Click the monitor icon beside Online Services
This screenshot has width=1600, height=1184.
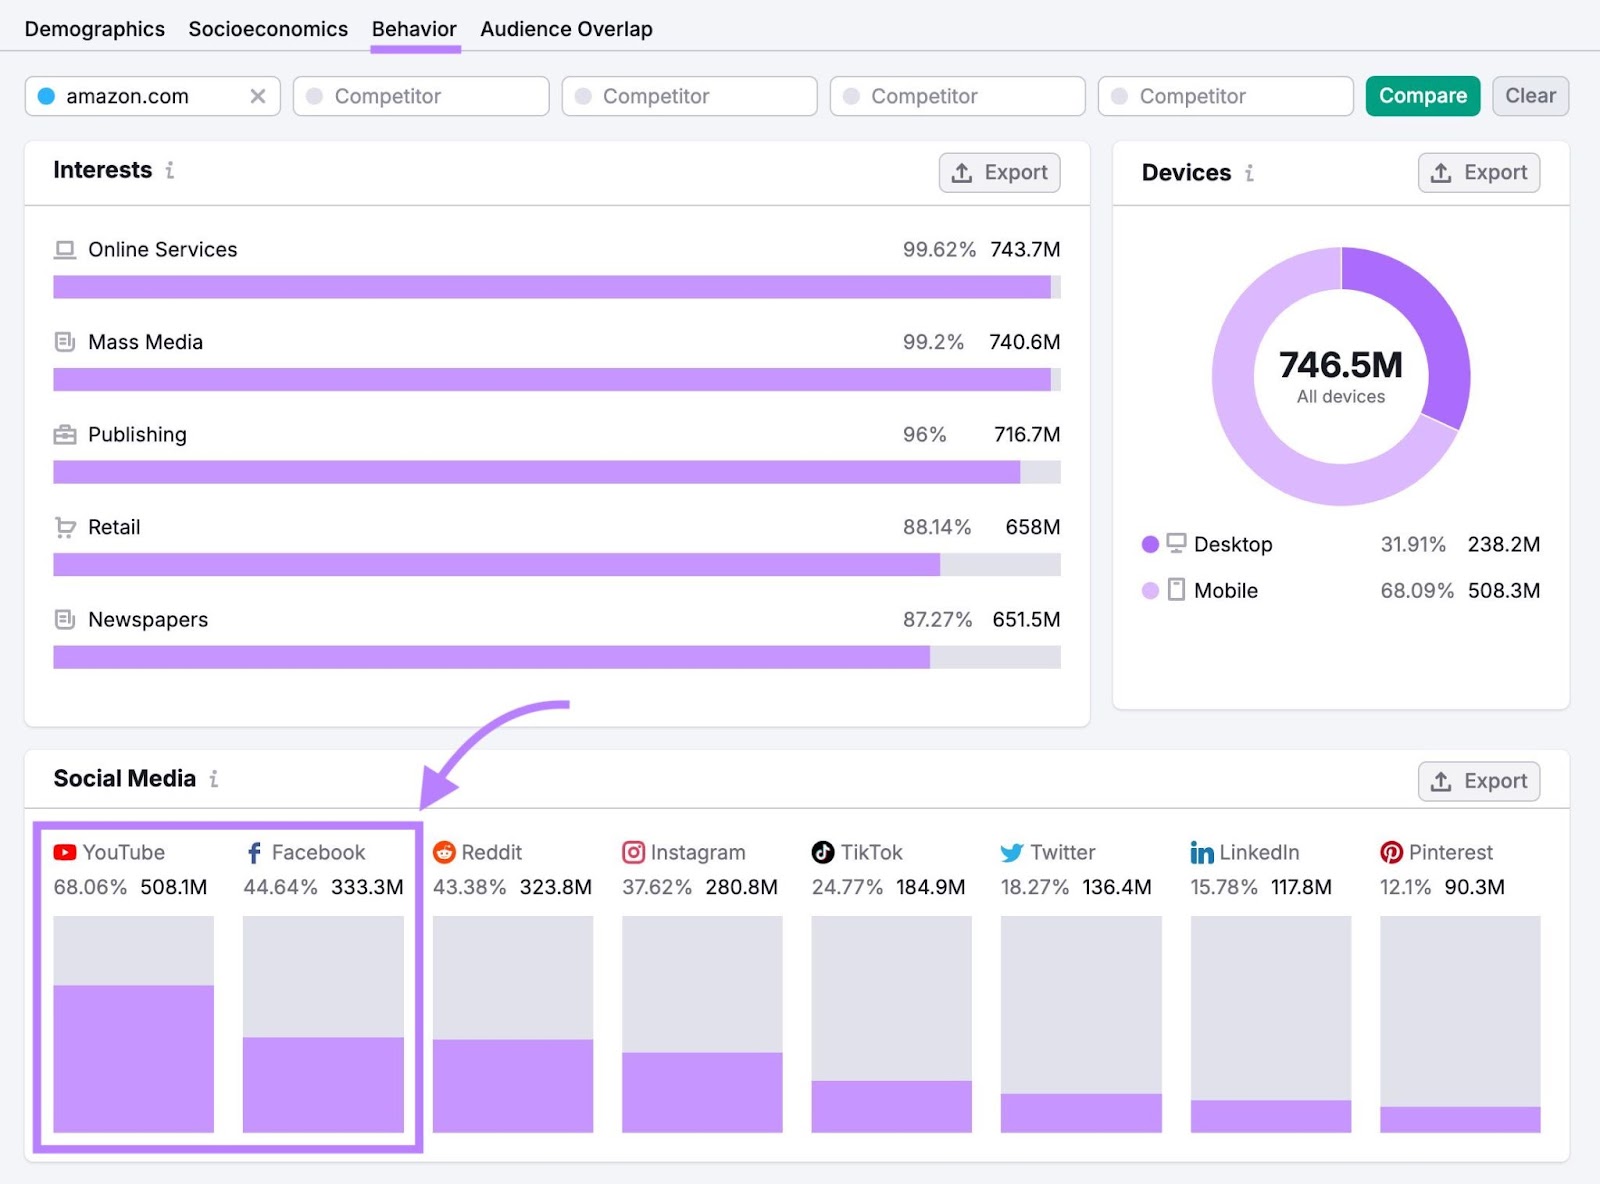point(64,249)
